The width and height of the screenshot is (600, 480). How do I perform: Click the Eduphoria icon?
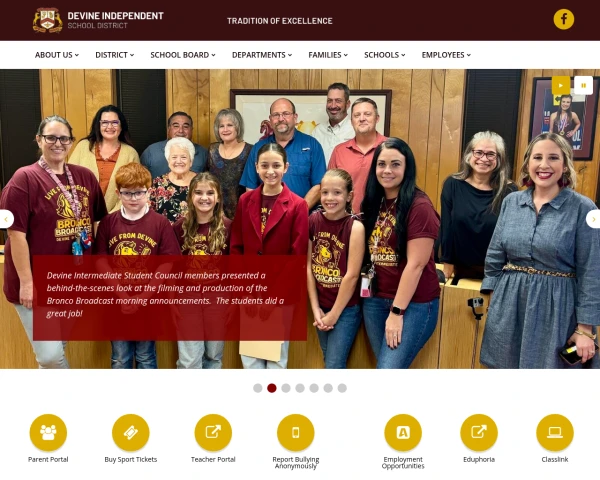(x=479, y=432)
